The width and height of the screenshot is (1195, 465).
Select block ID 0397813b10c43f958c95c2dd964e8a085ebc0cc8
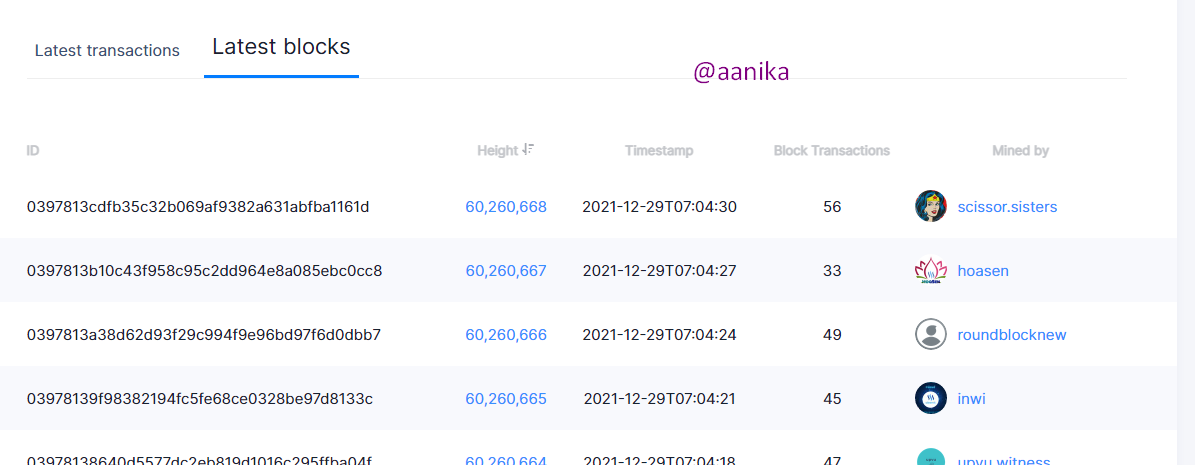[204, 271]
